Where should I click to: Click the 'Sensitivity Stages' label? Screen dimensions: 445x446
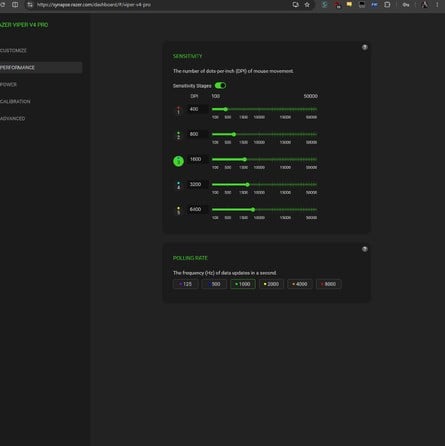(192, 86)
